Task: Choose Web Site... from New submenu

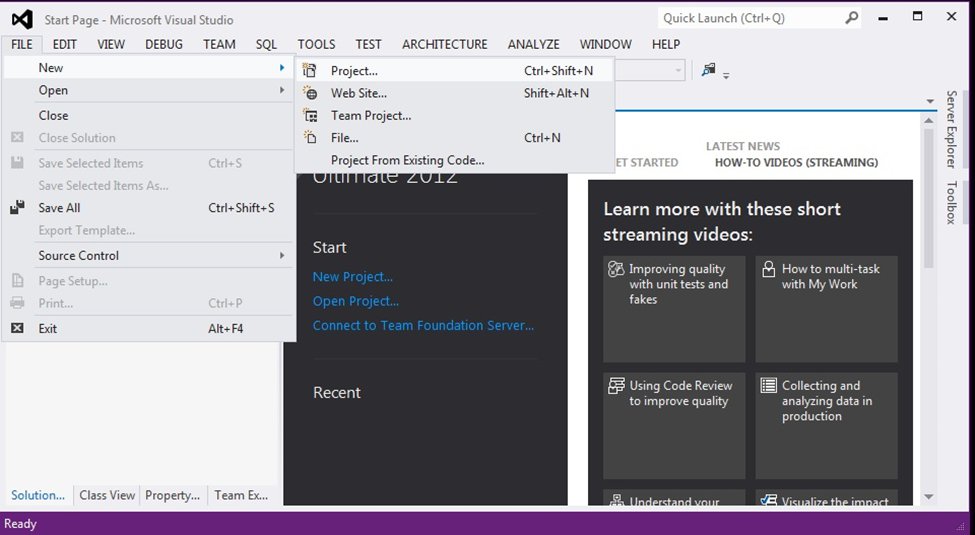Action: (455, 93)
